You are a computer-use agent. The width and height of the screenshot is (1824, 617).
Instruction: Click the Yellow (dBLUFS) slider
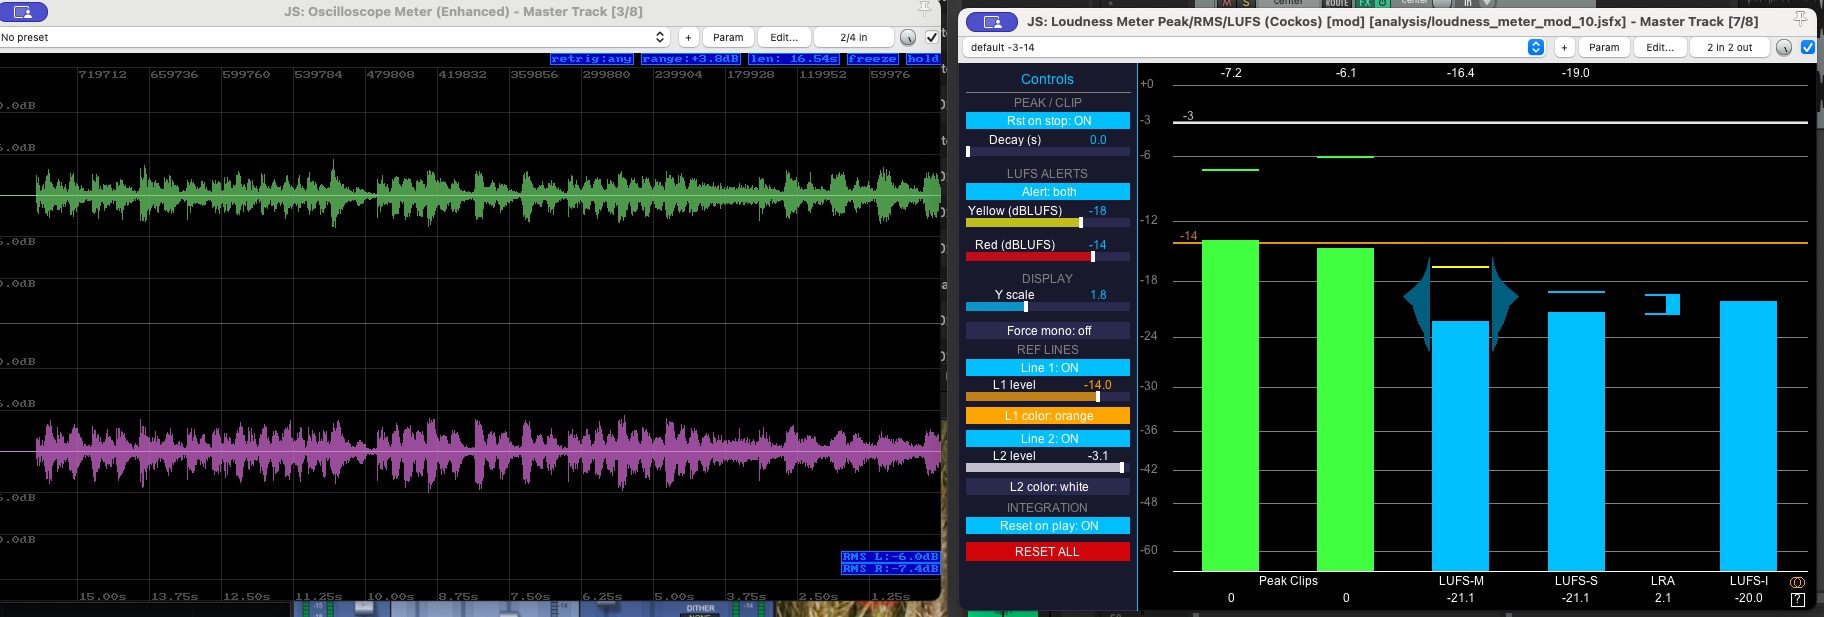coord(1048,223)
